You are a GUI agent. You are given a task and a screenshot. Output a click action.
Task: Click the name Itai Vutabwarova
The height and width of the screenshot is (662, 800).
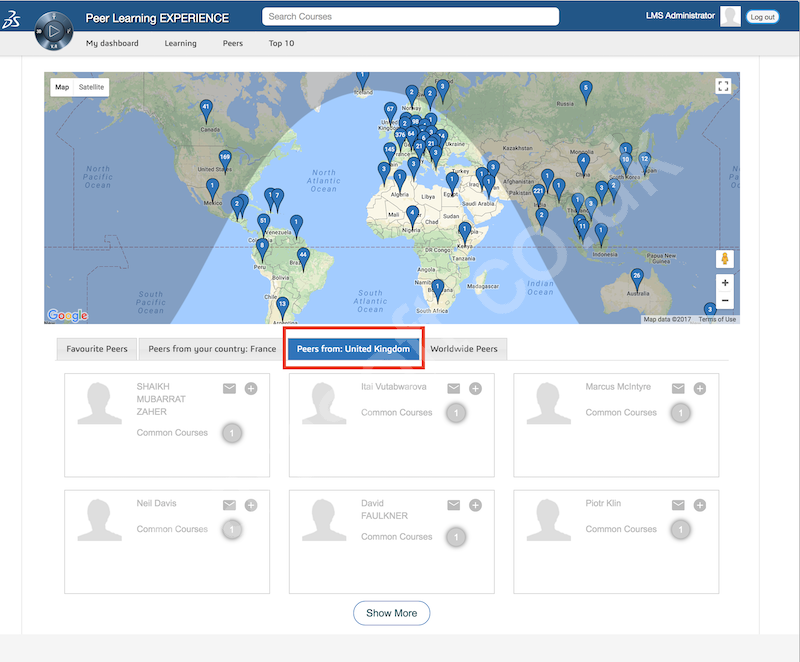tap(393, 387)
